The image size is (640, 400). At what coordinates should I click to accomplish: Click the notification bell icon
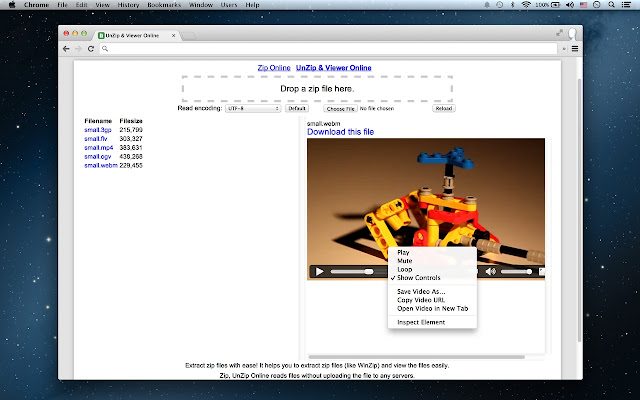coord(487,5)
